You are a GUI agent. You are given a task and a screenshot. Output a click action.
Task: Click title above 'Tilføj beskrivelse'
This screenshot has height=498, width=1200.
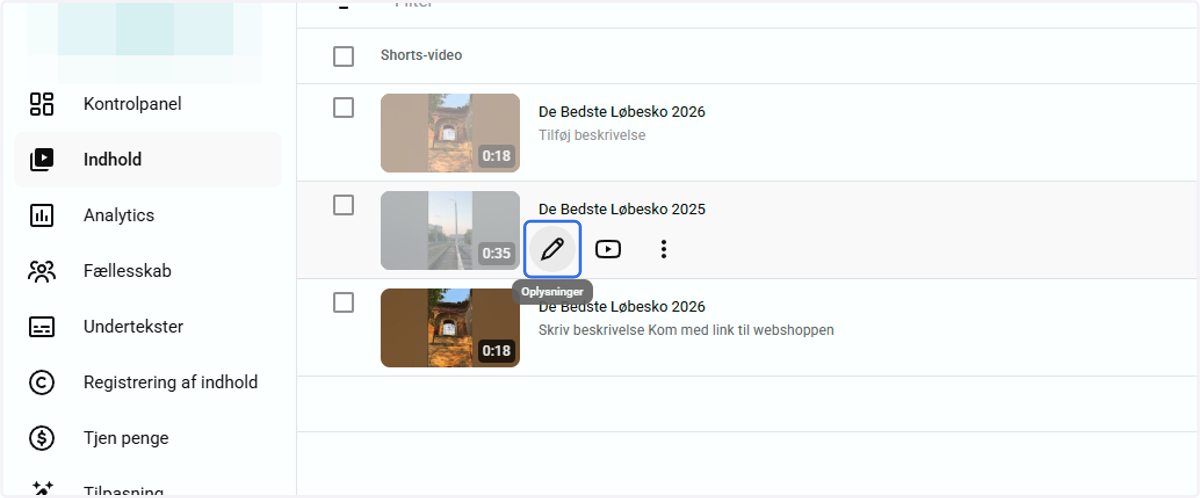622,112
